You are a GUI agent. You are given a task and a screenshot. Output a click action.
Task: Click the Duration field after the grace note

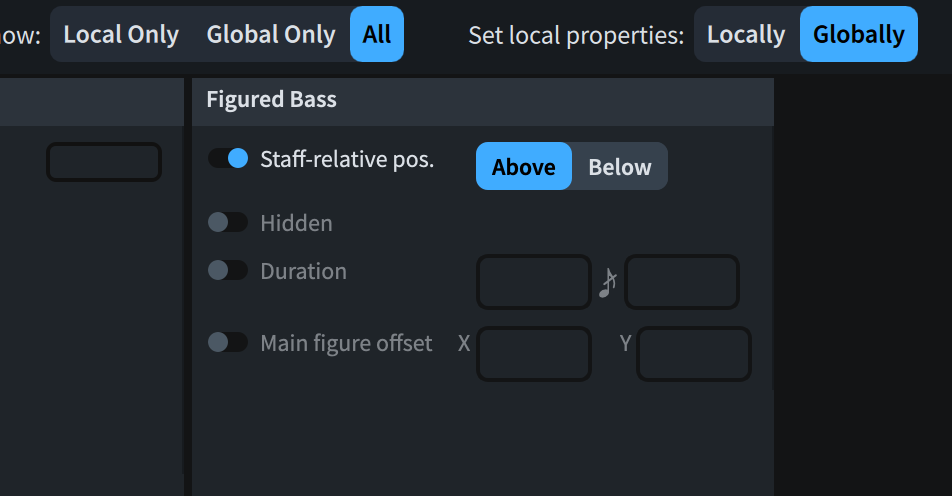click(682, 282)
